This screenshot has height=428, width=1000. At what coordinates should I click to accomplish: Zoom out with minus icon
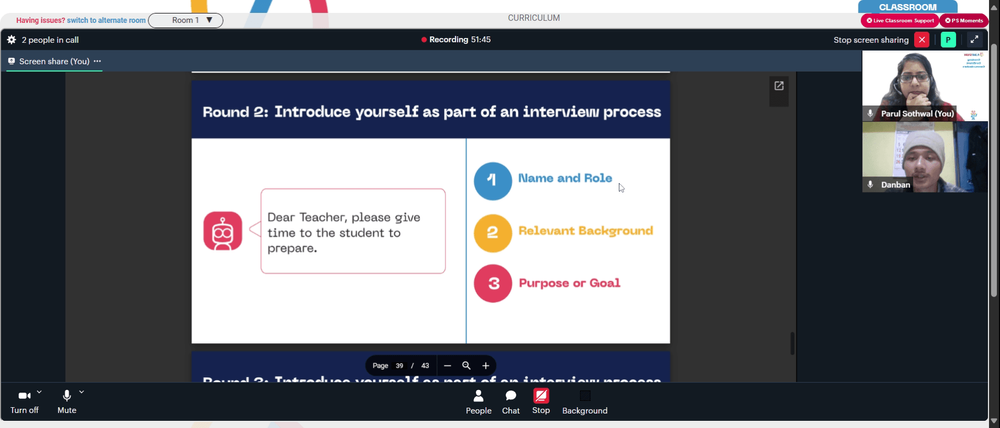pos(447,365)
